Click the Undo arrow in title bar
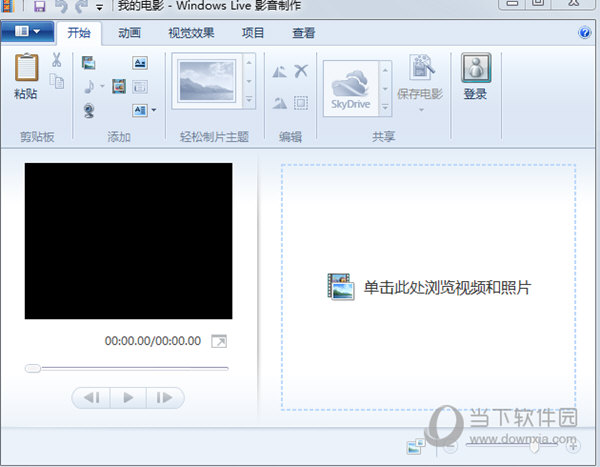Viewport: 600px width, 467px height. [x=61, y=6]
